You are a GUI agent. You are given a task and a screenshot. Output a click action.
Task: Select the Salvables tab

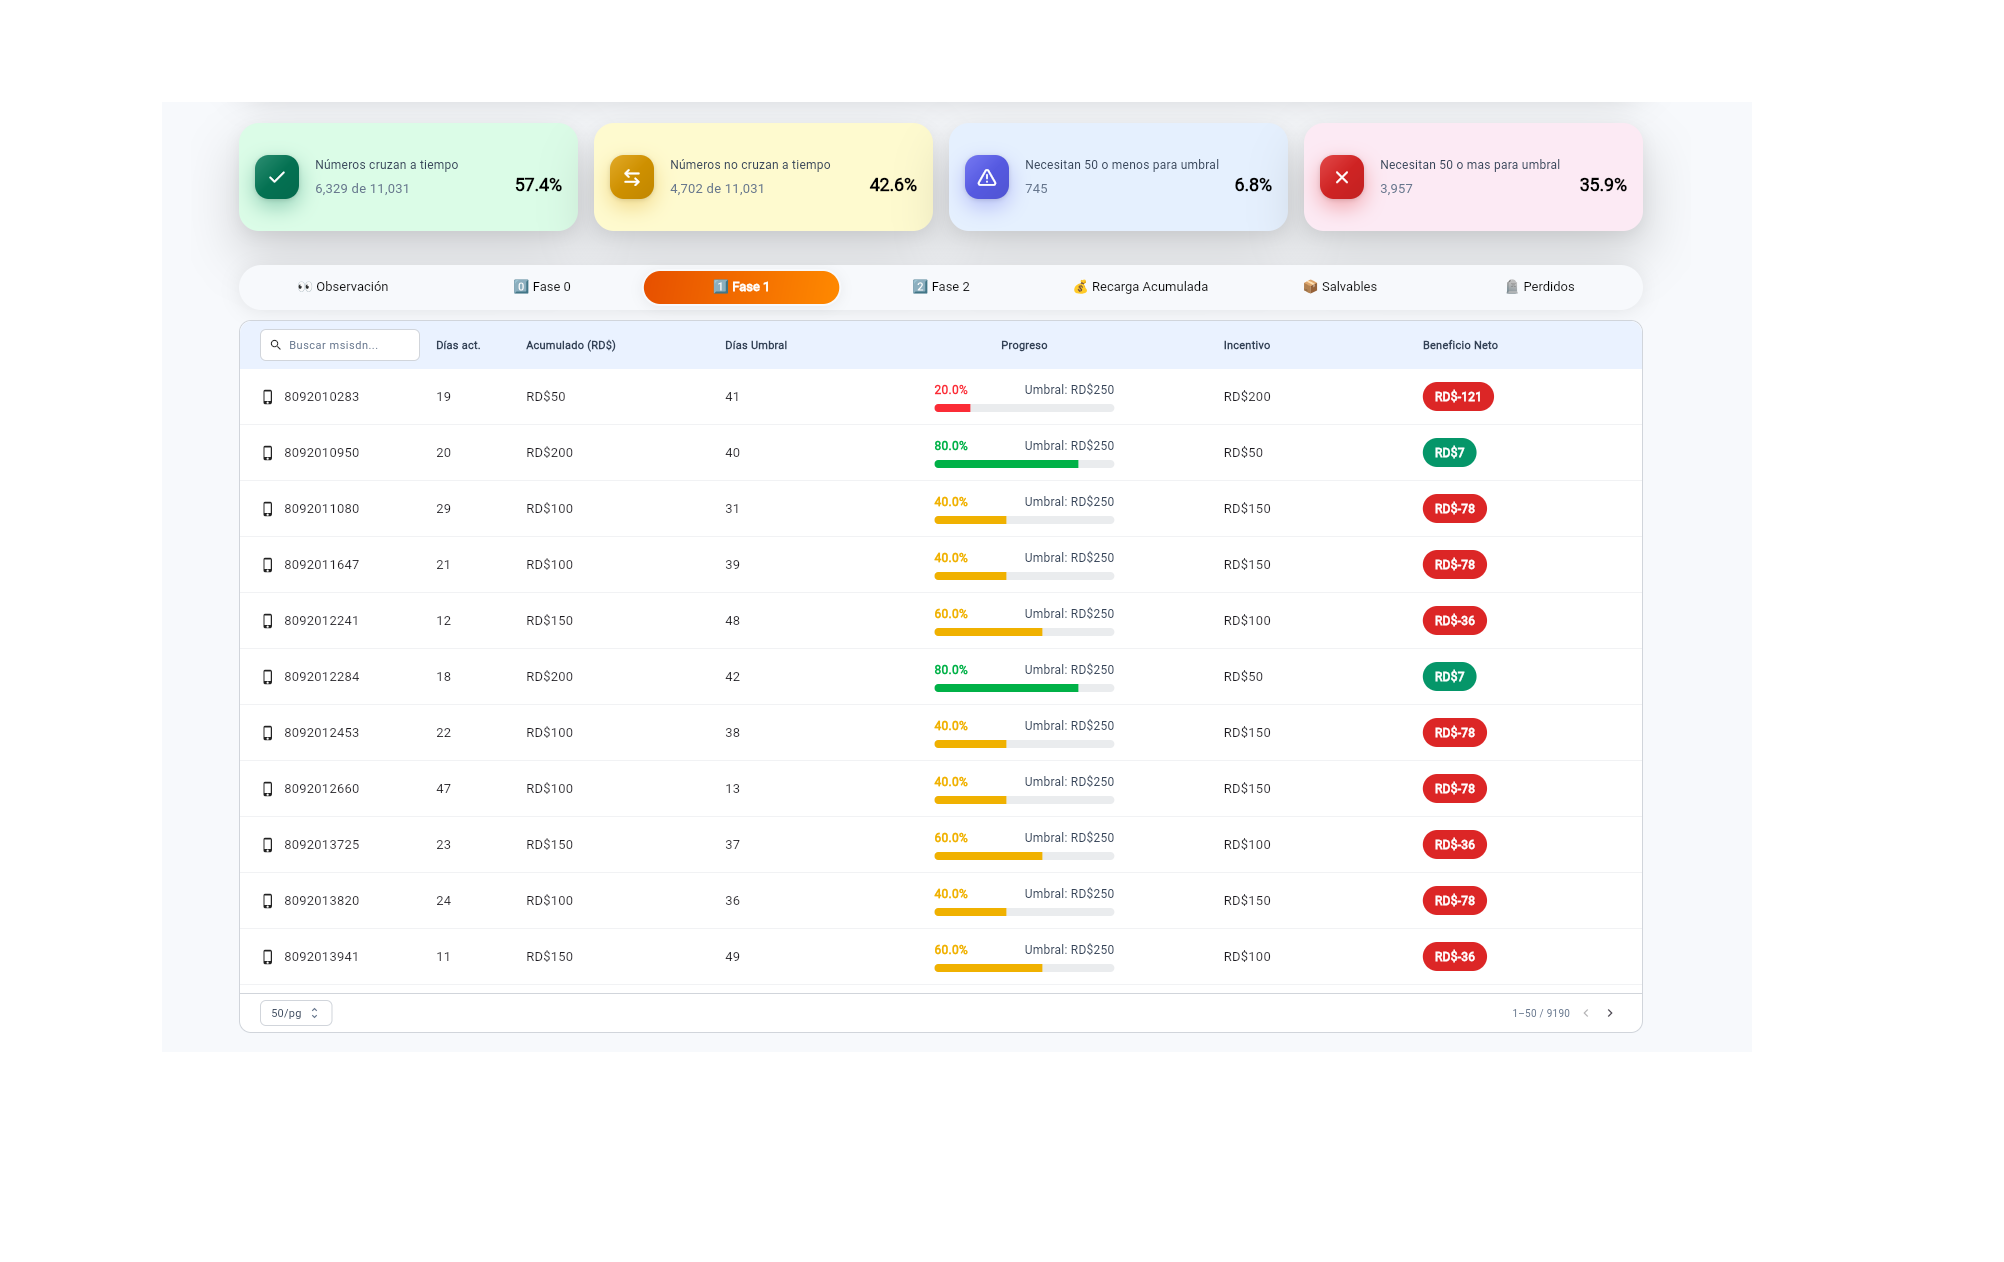pyautogui.click(x=1340, y=287)
